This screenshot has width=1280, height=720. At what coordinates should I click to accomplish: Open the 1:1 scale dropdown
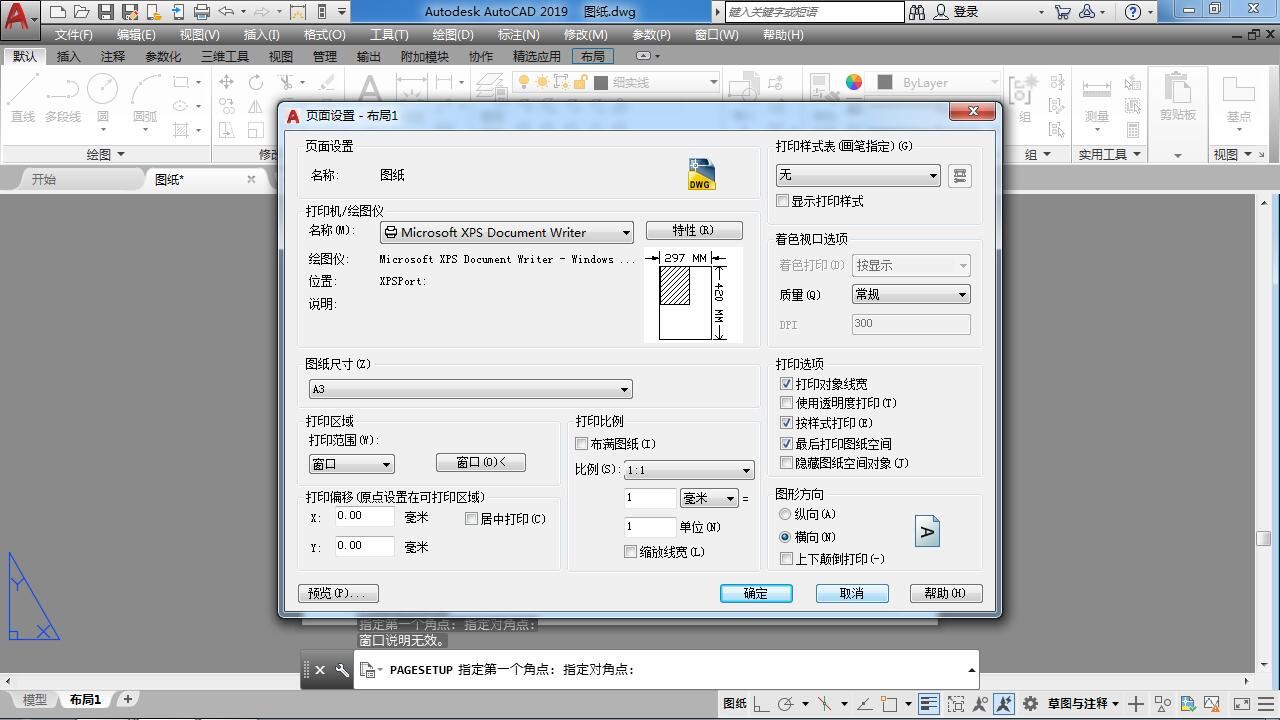click(x=688, y=470)
